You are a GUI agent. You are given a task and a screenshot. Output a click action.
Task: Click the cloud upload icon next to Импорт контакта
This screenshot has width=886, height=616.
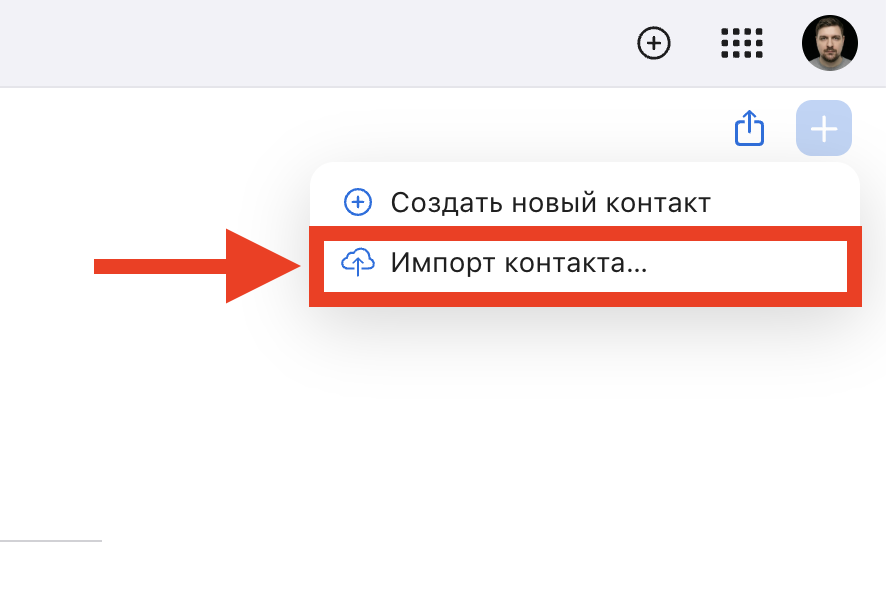[x=357, y=264]
